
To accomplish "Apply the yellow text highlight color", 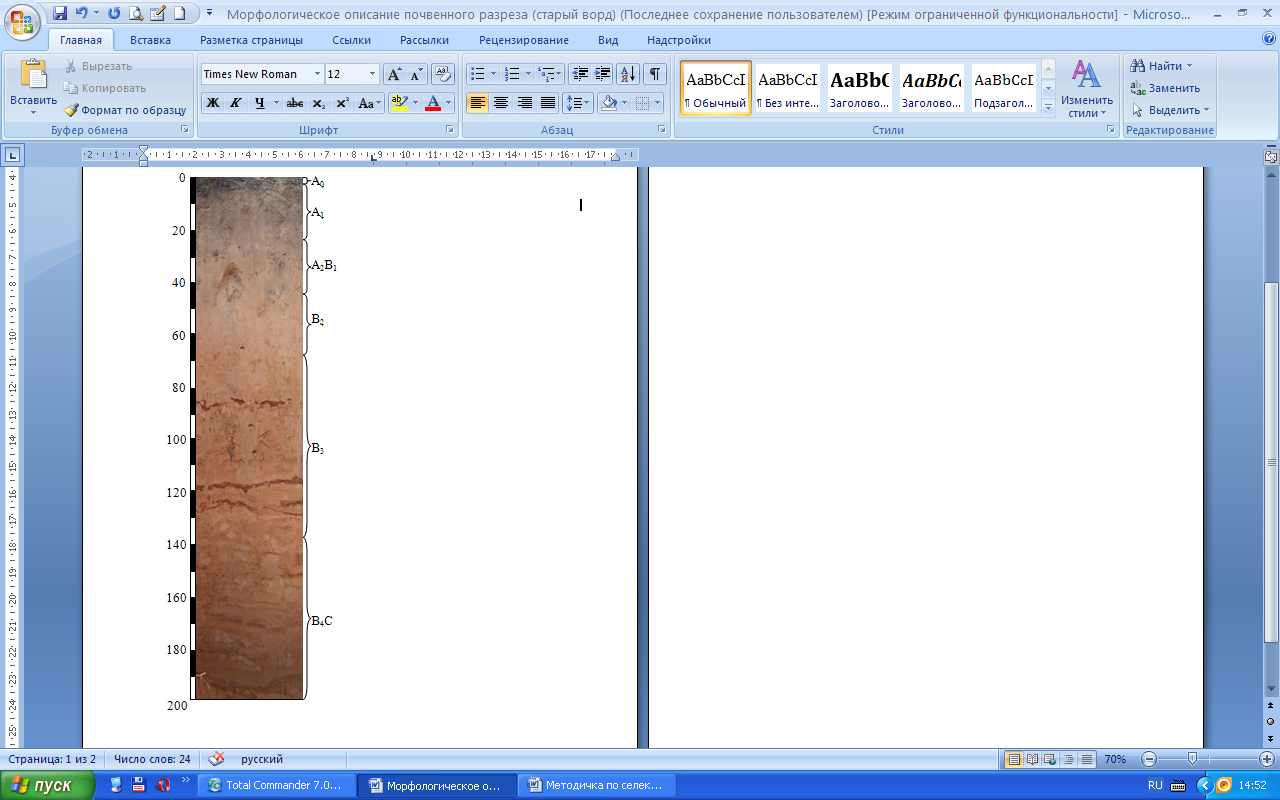I will [398, 102].
